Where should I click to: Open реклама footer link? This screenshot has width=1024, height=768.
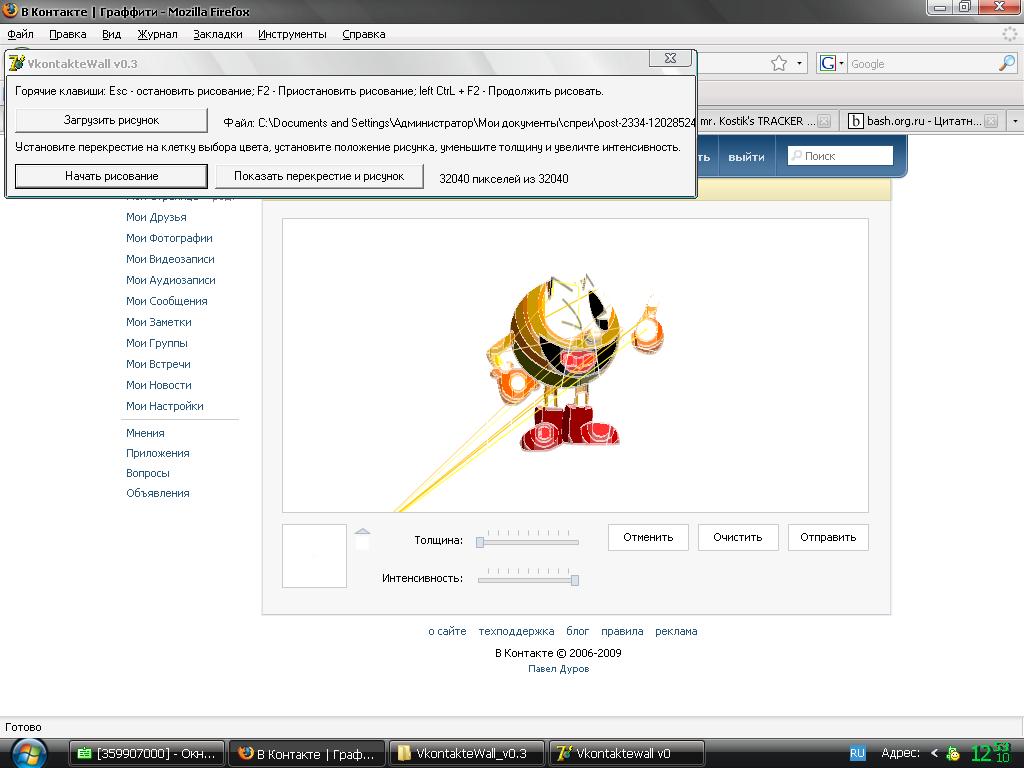pos(676,631)
